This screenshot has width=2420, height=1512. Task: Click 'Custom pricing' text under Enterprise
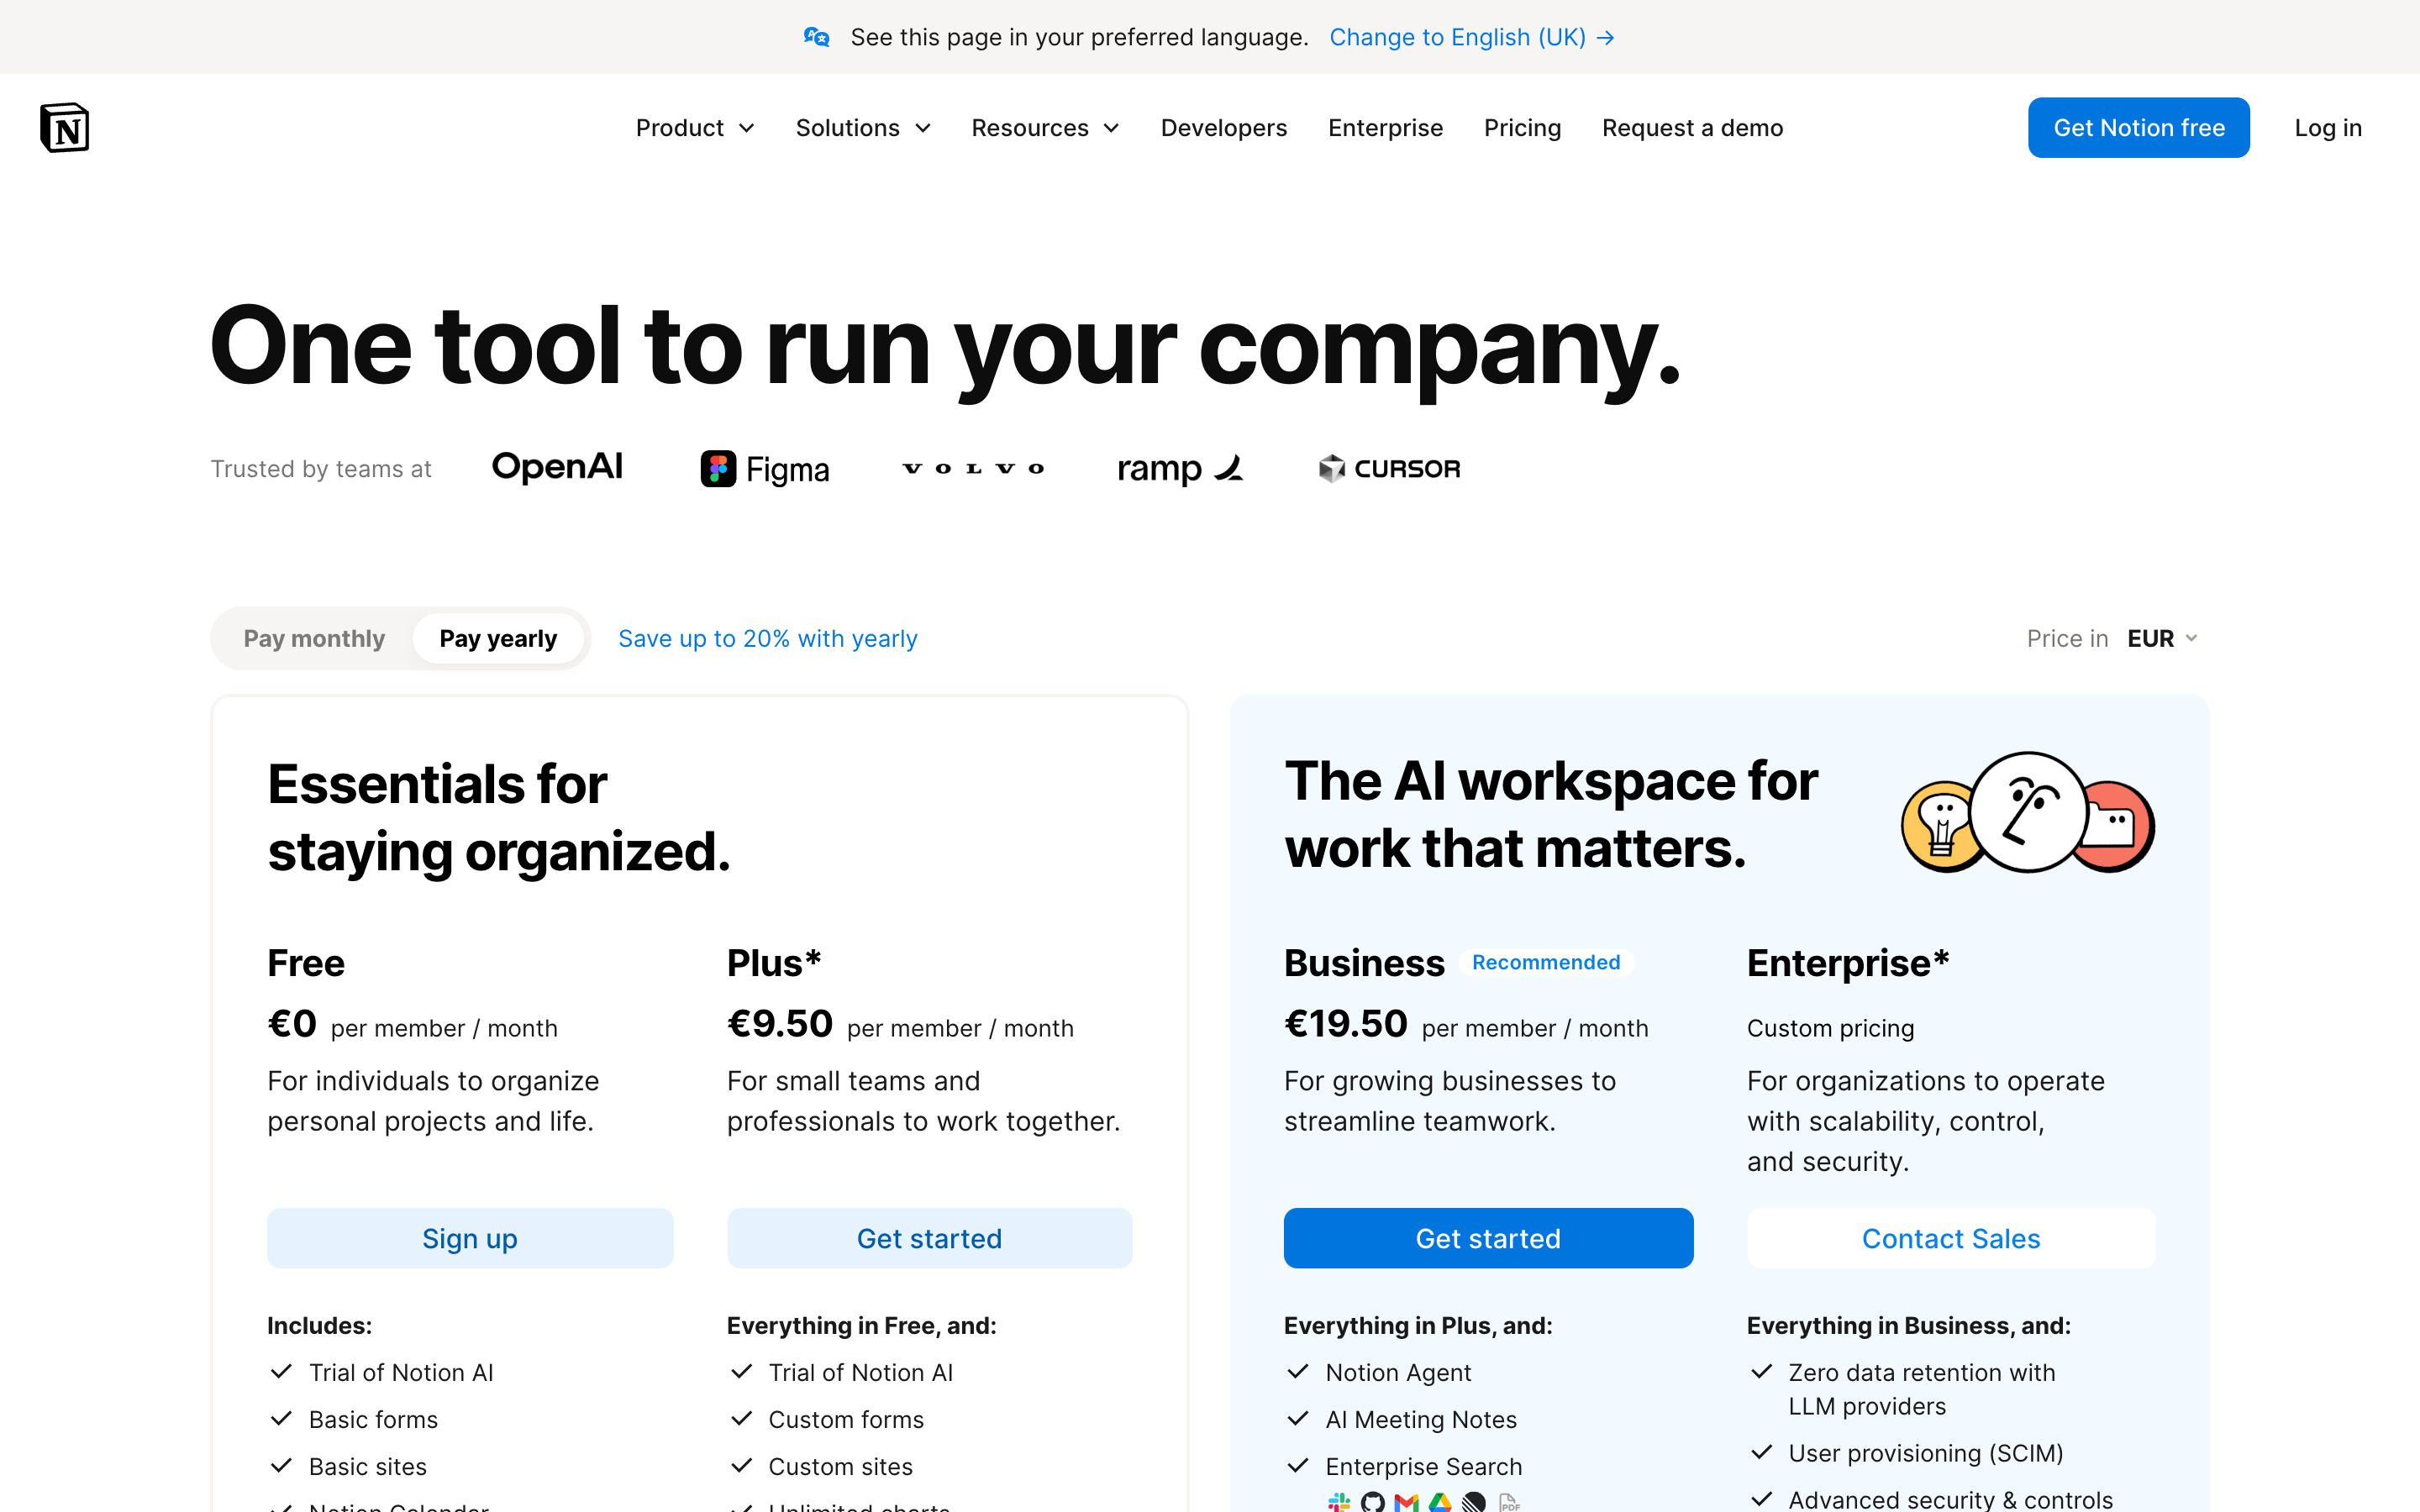(1830, 1028)
